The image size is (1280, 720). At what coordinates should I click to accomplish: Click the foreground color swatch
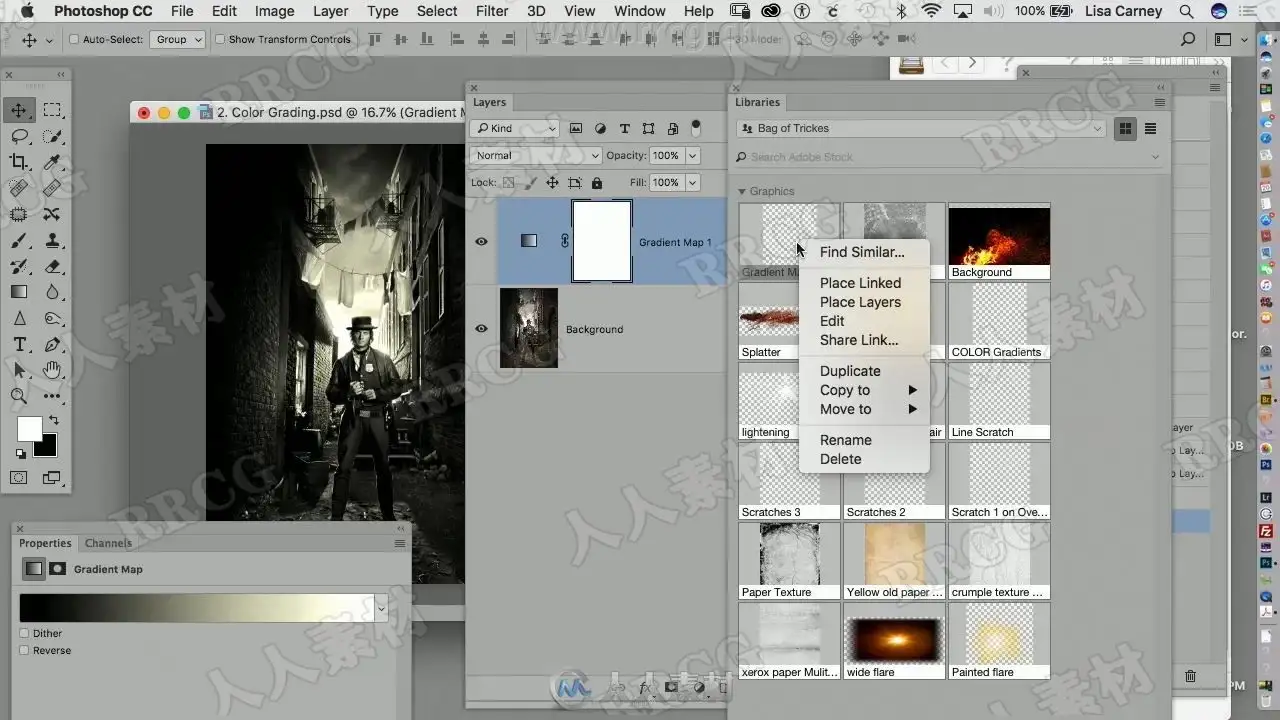[29, 429]
